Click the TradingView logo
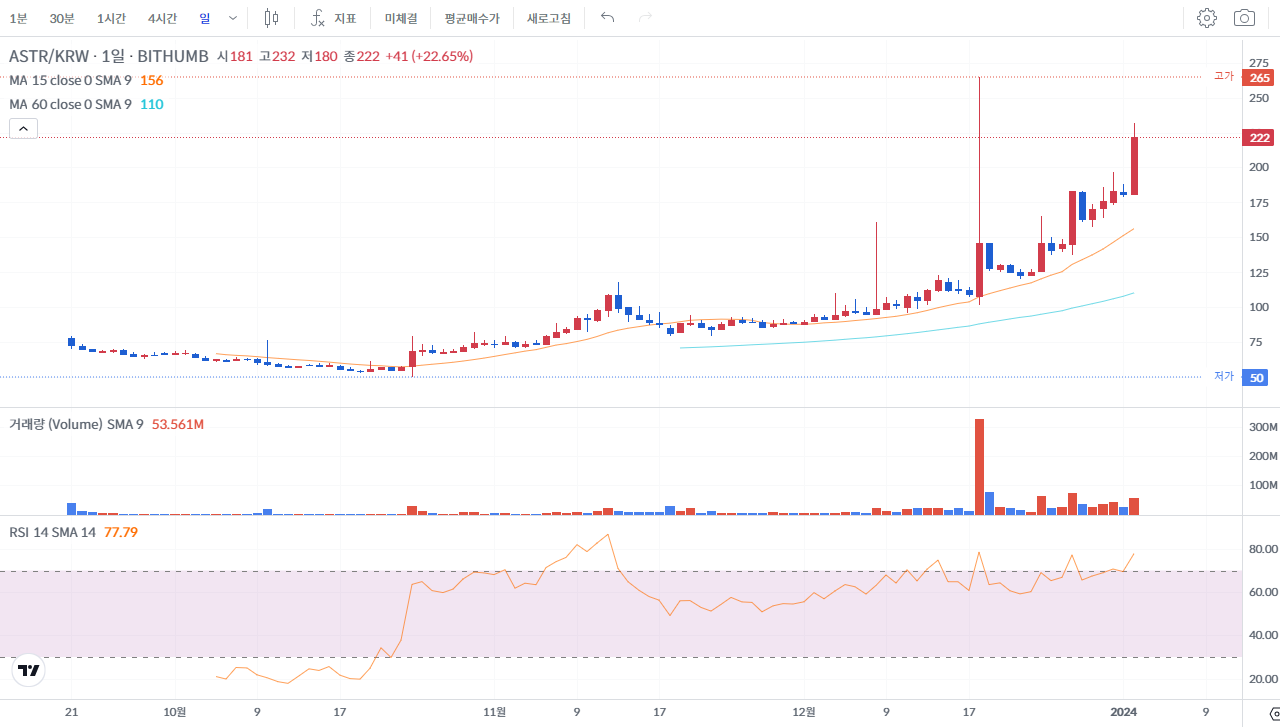This screenshot has width=1280, height=727. click(29, 671)
